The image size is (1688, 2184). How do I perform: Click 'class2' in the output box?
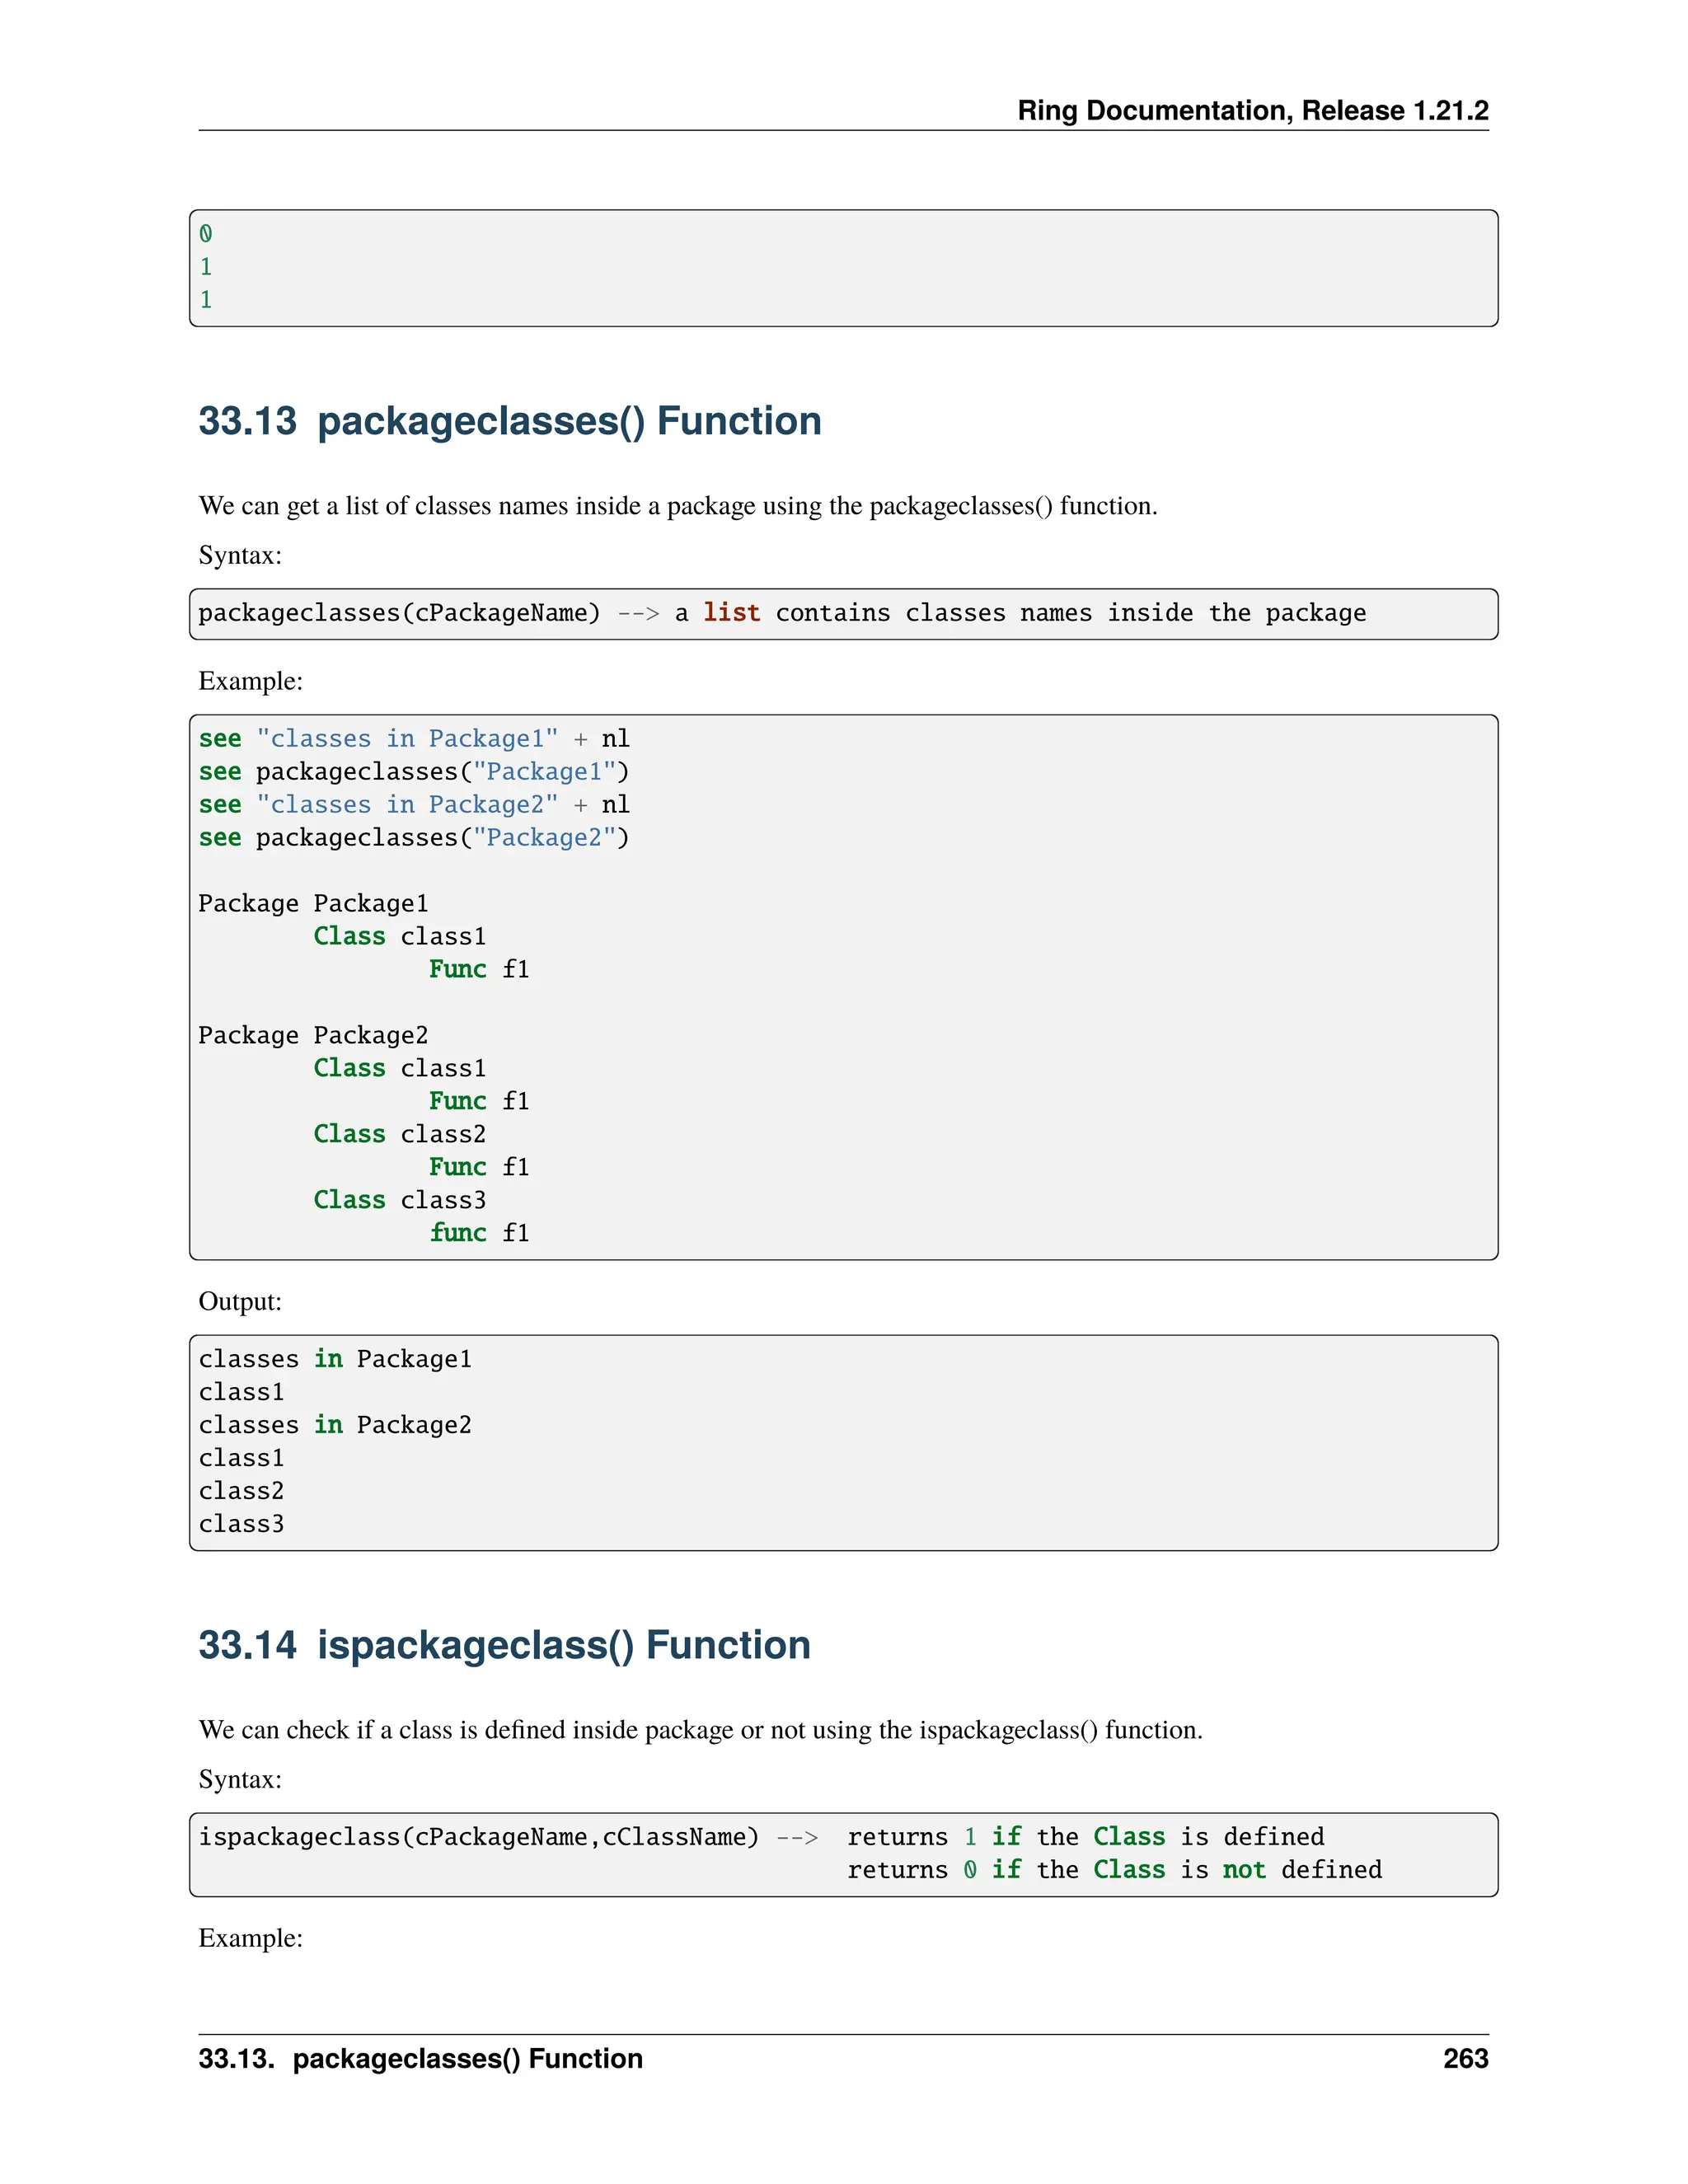241,1491
